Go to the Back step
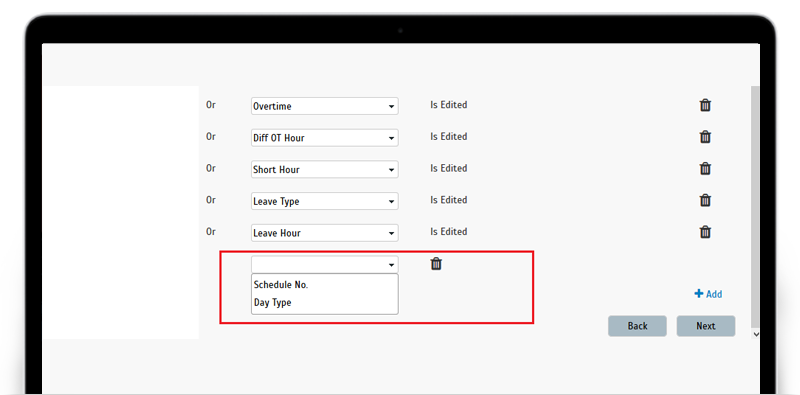The image size is (800, 395). tap(637, 326)
